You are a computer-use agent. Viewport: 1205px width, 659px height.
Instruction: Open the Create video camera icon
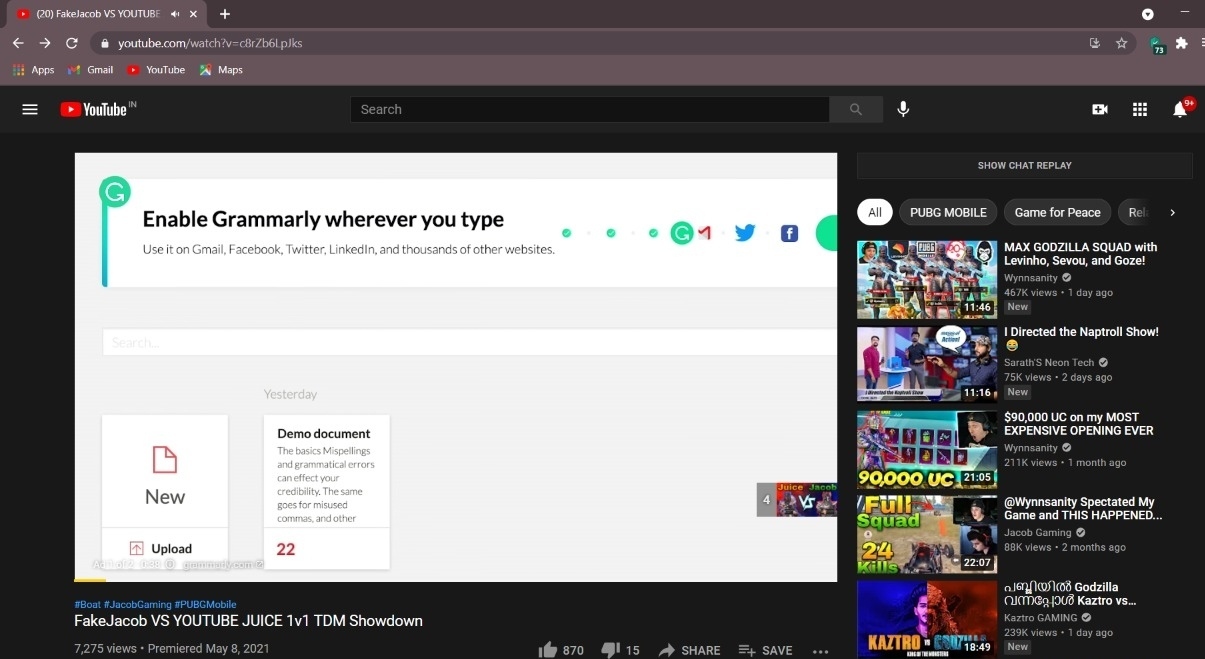click(1100, 109)
